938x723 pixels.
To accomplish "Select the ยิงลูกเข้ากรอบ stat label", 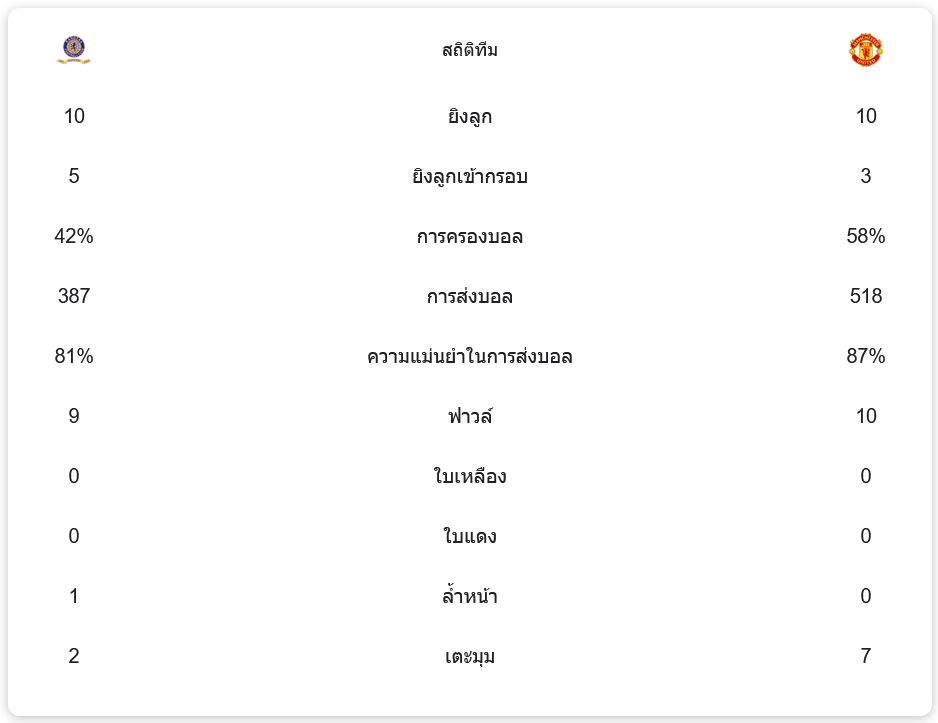I will click(470, 177).
